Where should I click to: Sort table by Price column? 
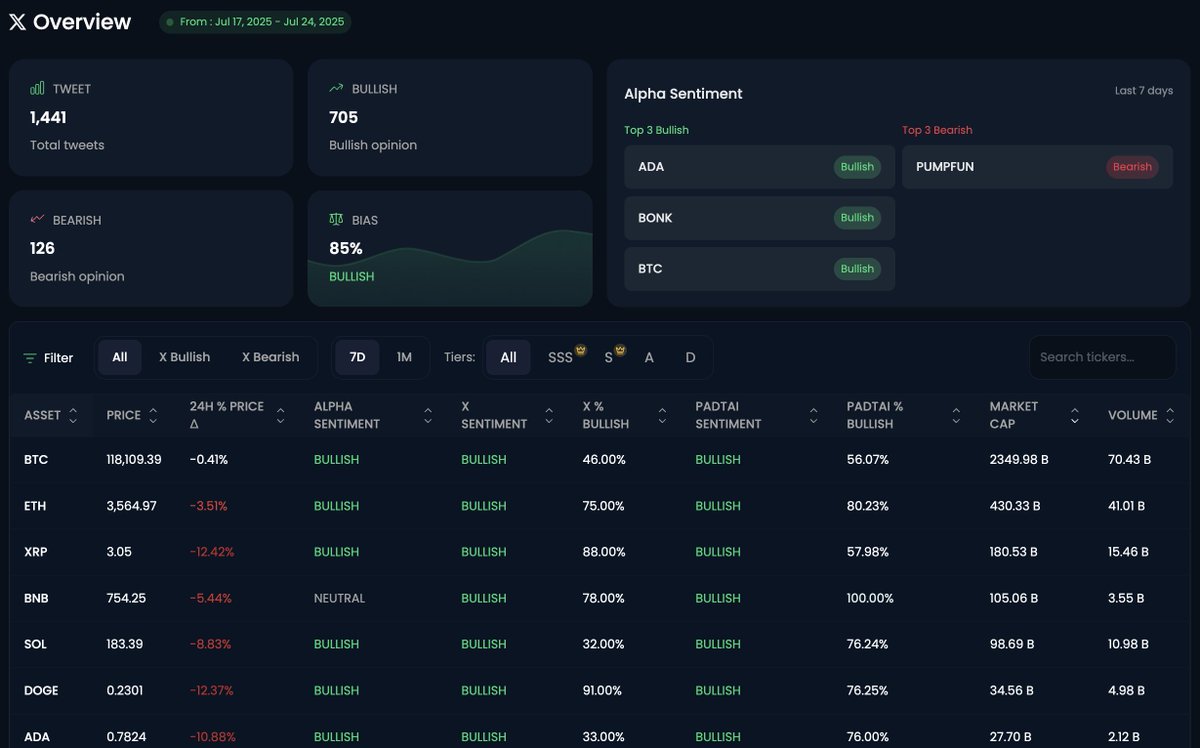coord(153,415)
